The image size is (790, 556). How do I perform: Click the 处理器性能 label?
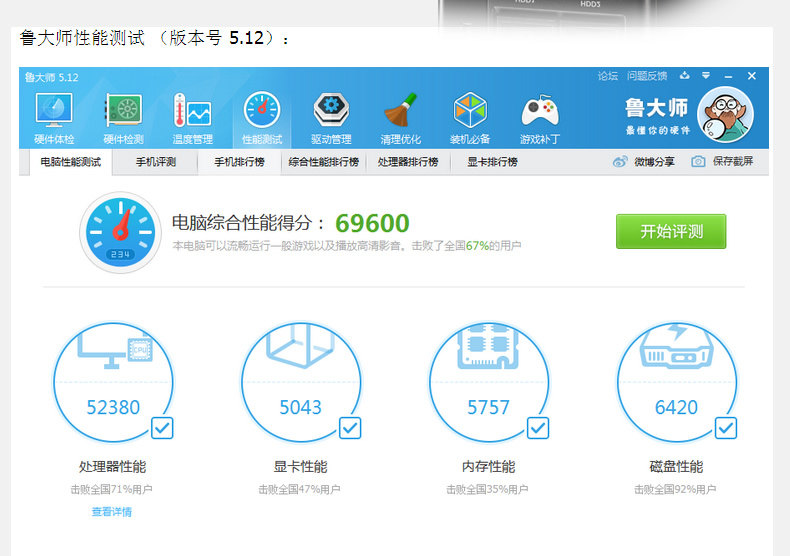[112, 466]
